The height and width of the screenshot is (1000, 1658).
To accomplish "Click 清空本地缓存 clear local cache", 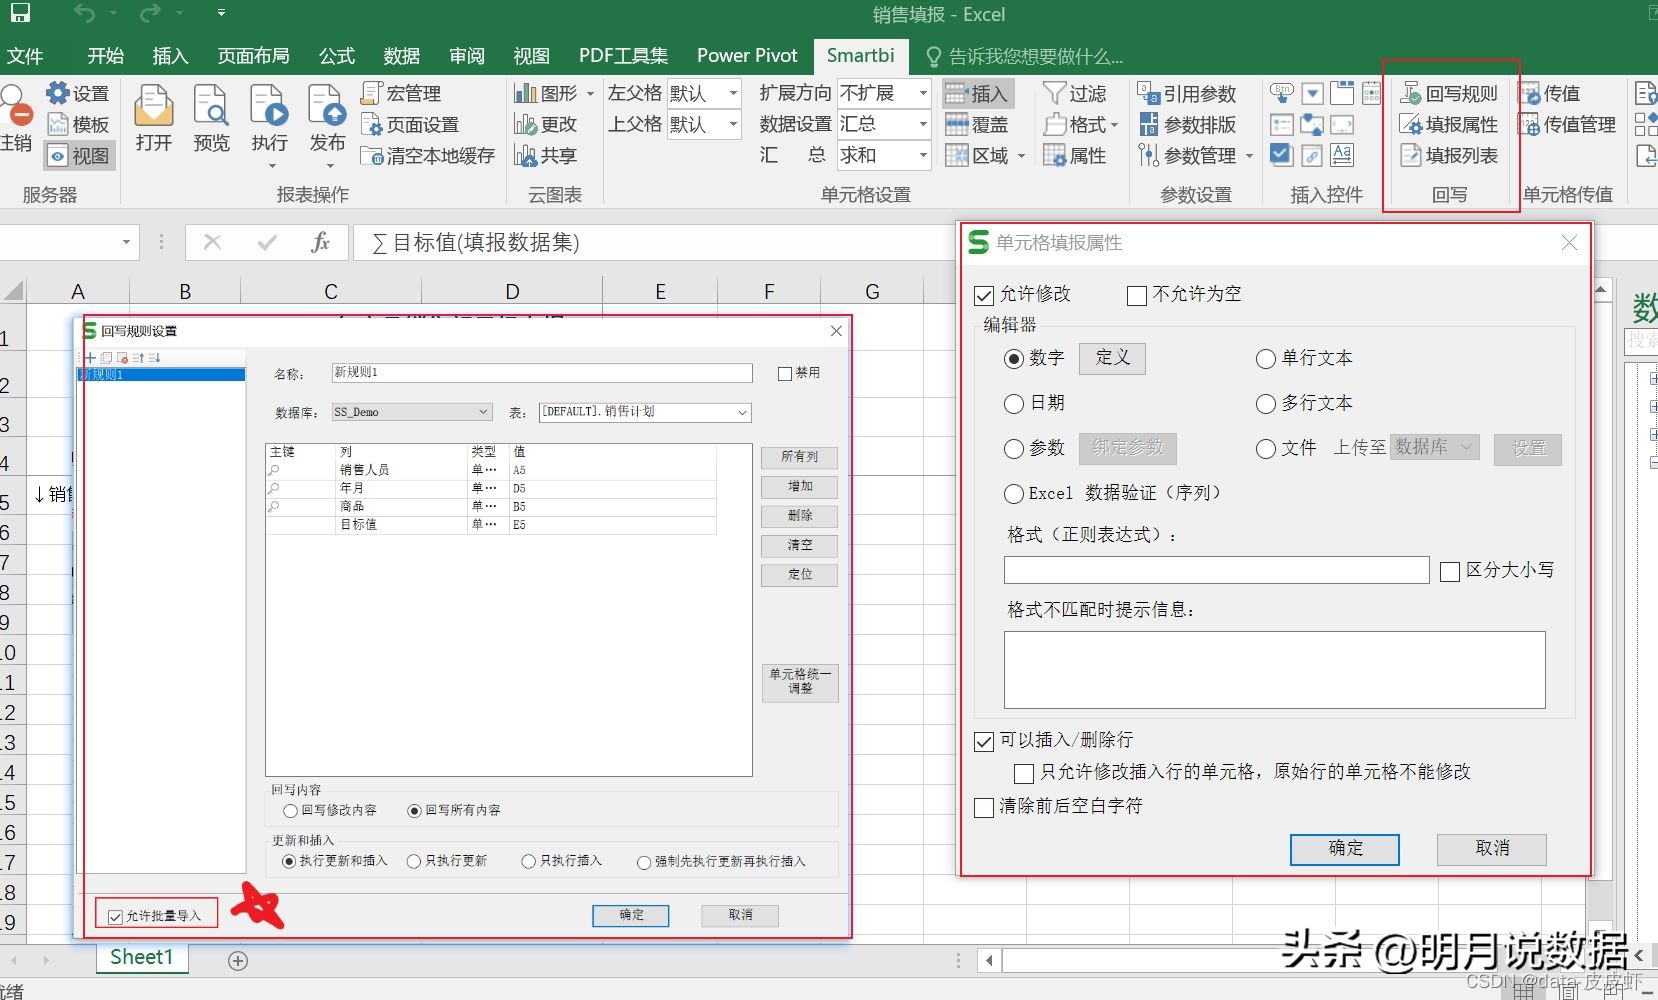I will (428, 156).
